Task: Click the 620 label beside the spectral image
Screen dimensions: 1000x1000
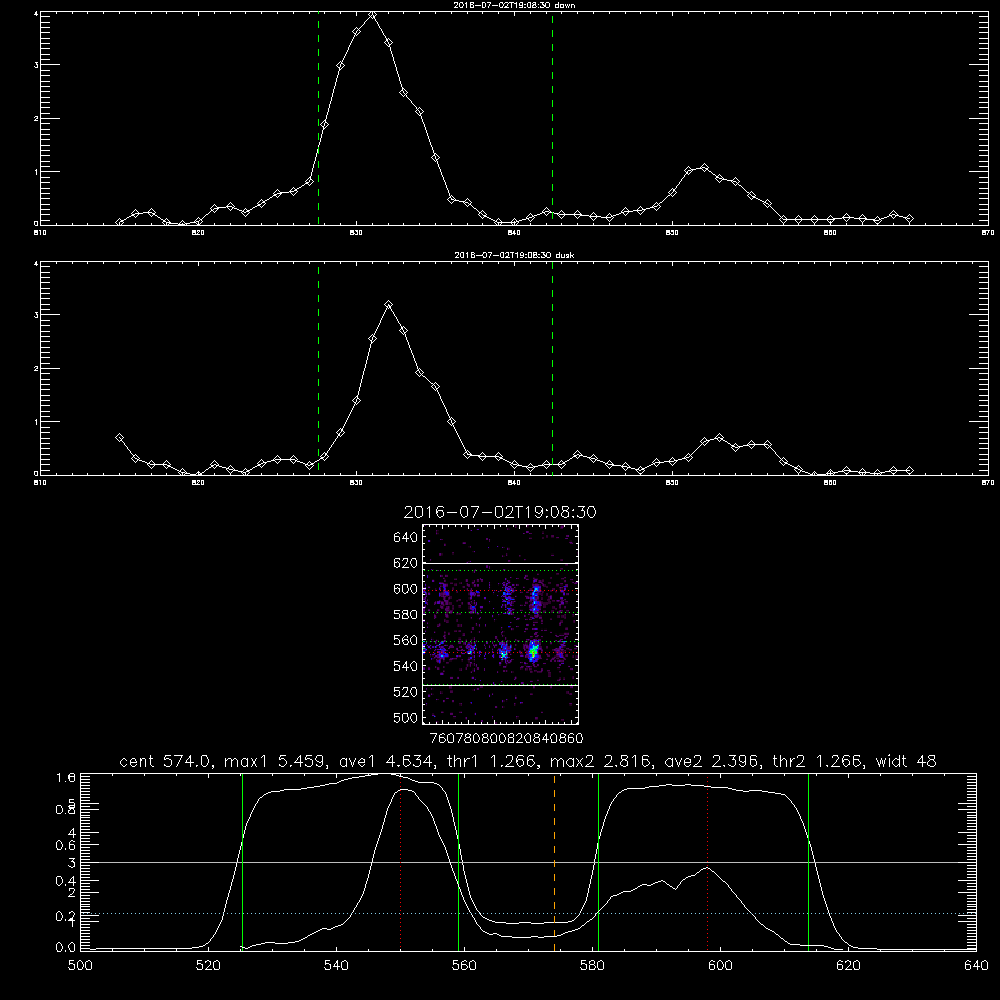Action: [x=406, y=563]
